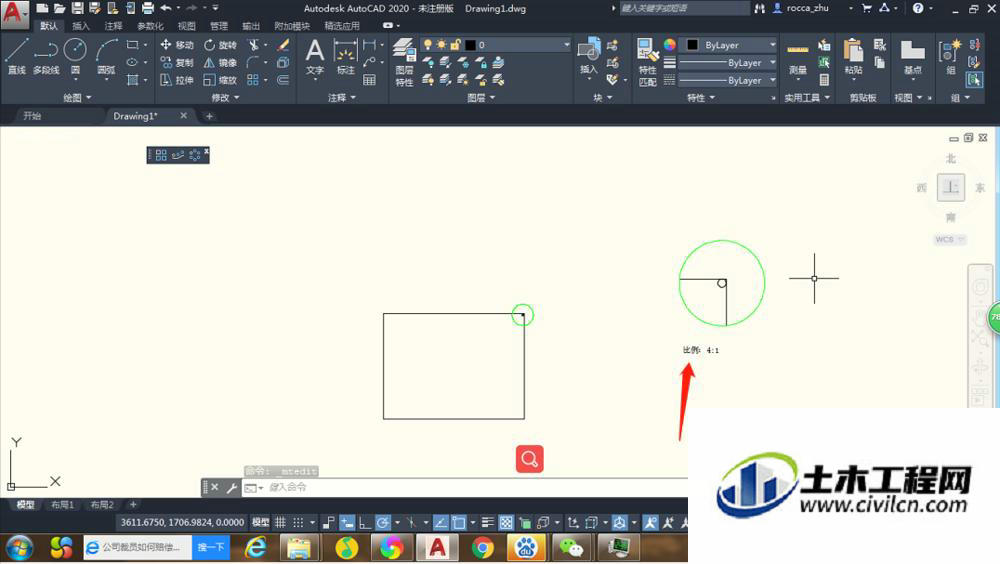Click the new drawing tab plus button
The height and width of the screenshot is (564, 1000).
tap(209, 116)
